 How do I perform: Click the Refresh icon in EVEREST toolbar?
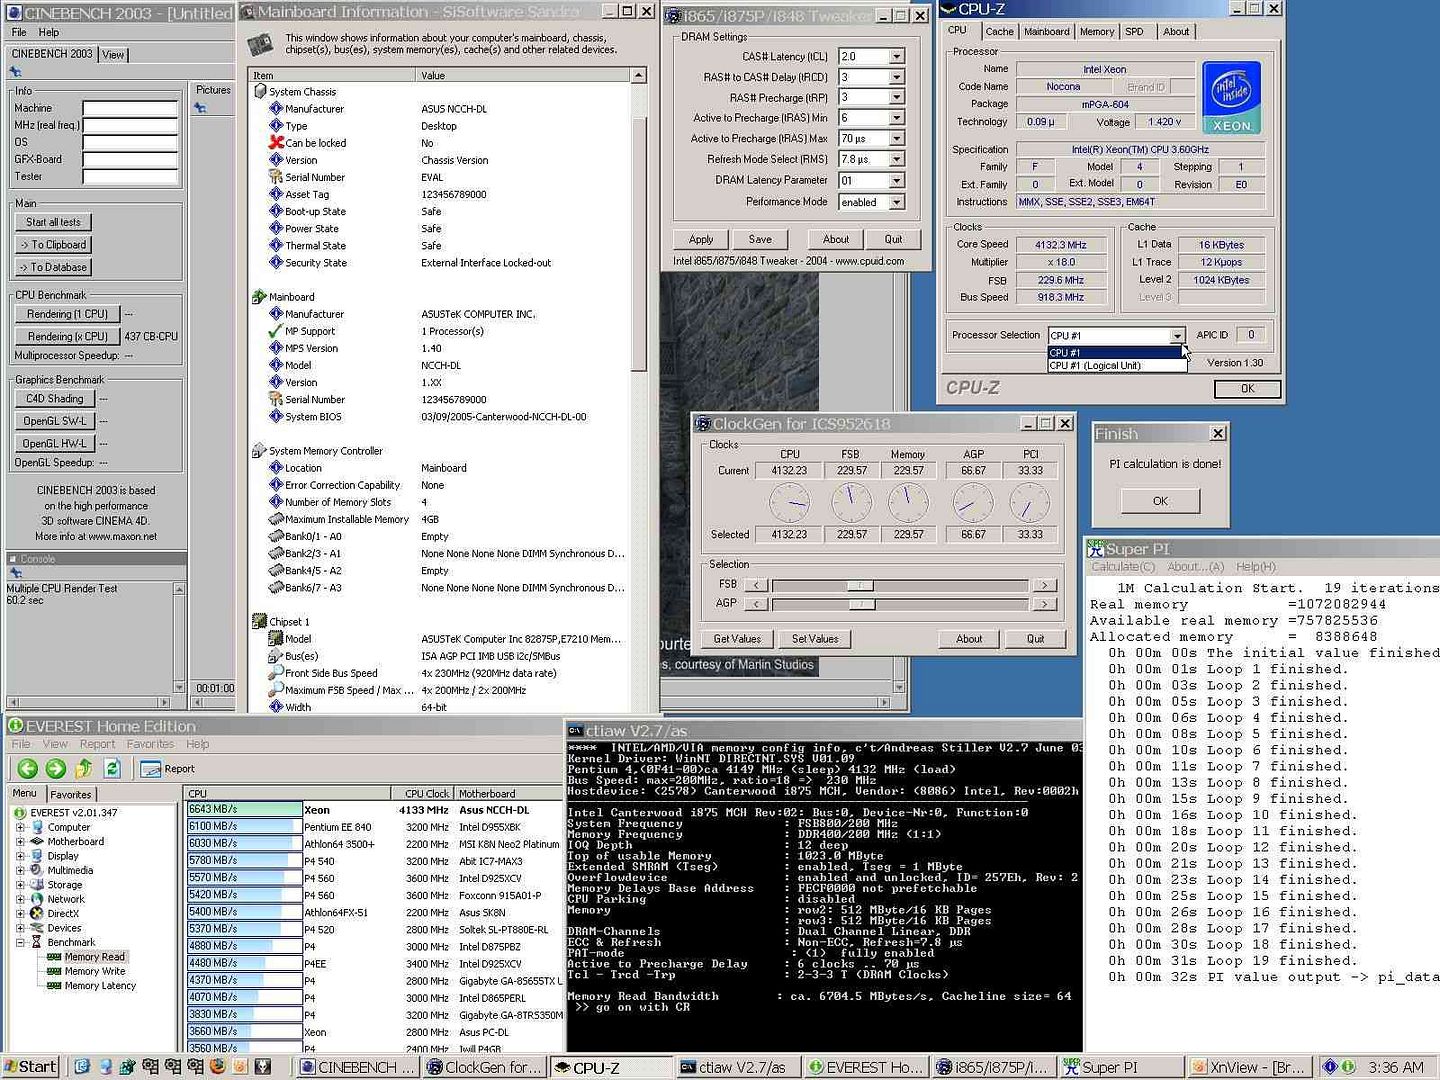tap(112, 768)
